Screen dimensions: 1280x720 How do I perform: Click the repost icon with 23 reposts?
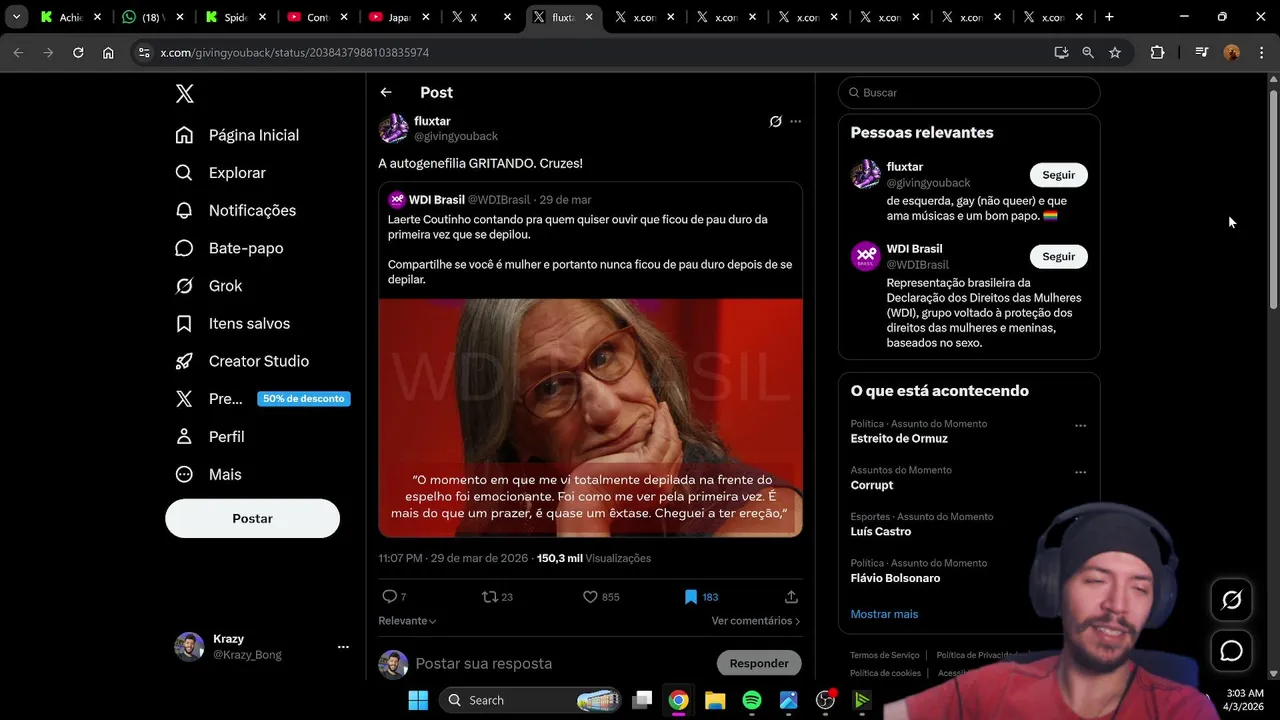(x=497, y=597)
